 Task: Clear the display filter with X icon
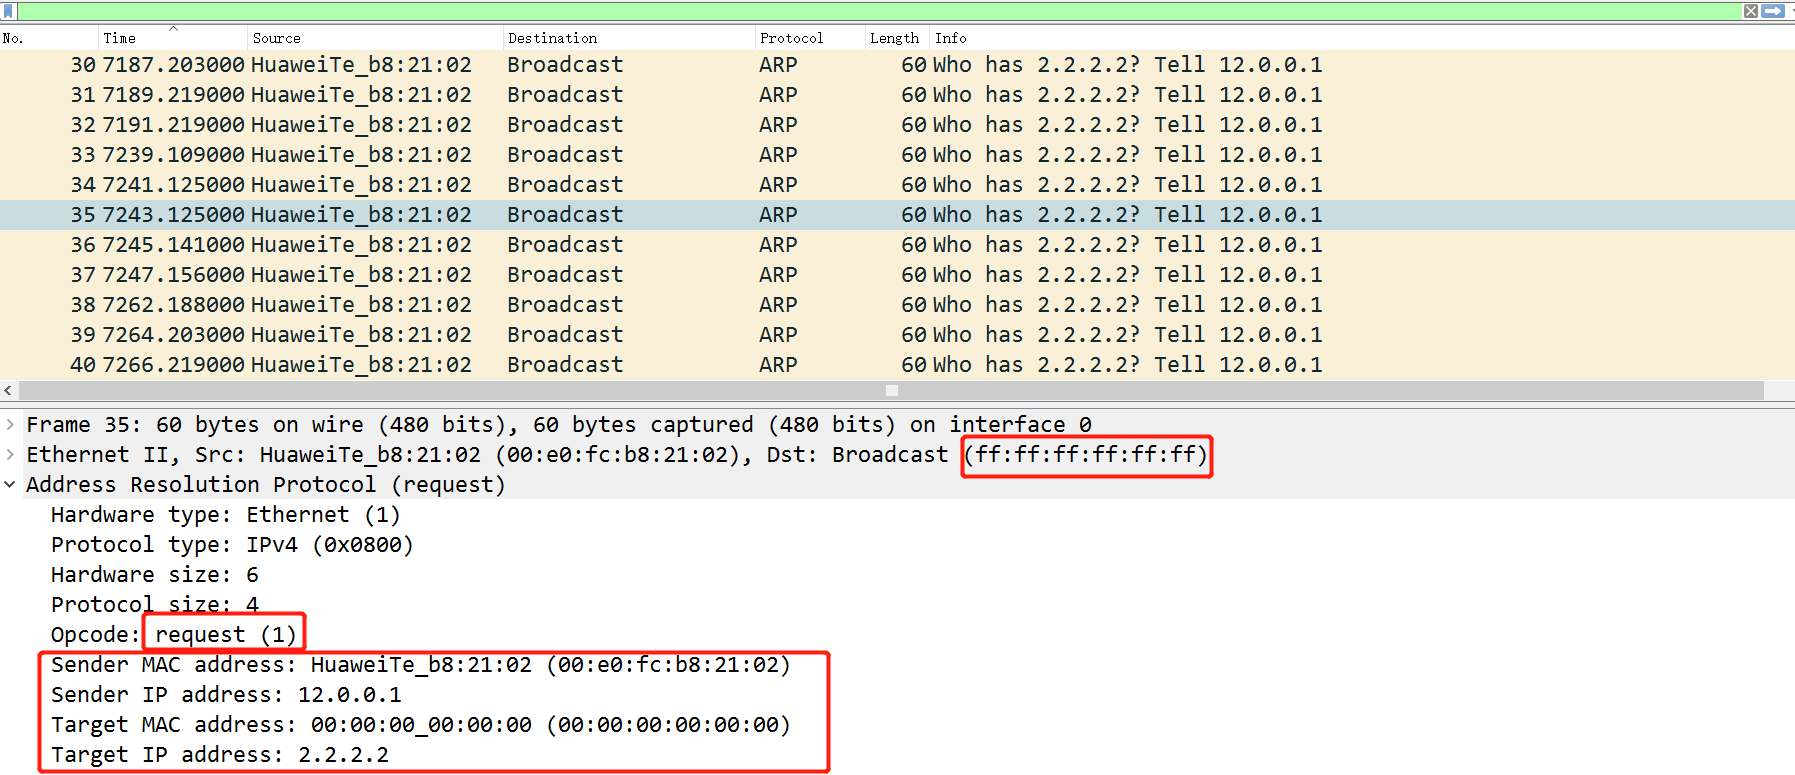1751,11
